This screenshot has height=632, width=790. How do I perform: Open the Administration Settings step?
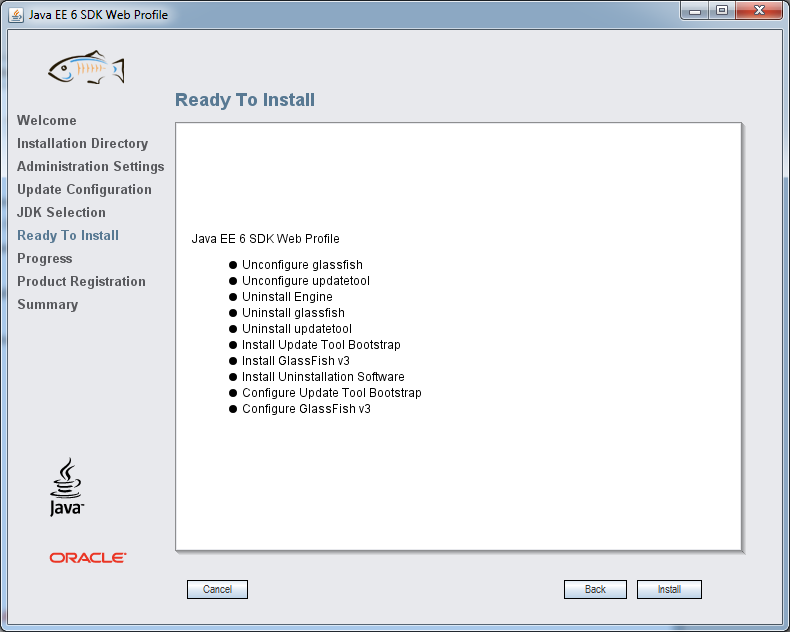tap(91, 167)
